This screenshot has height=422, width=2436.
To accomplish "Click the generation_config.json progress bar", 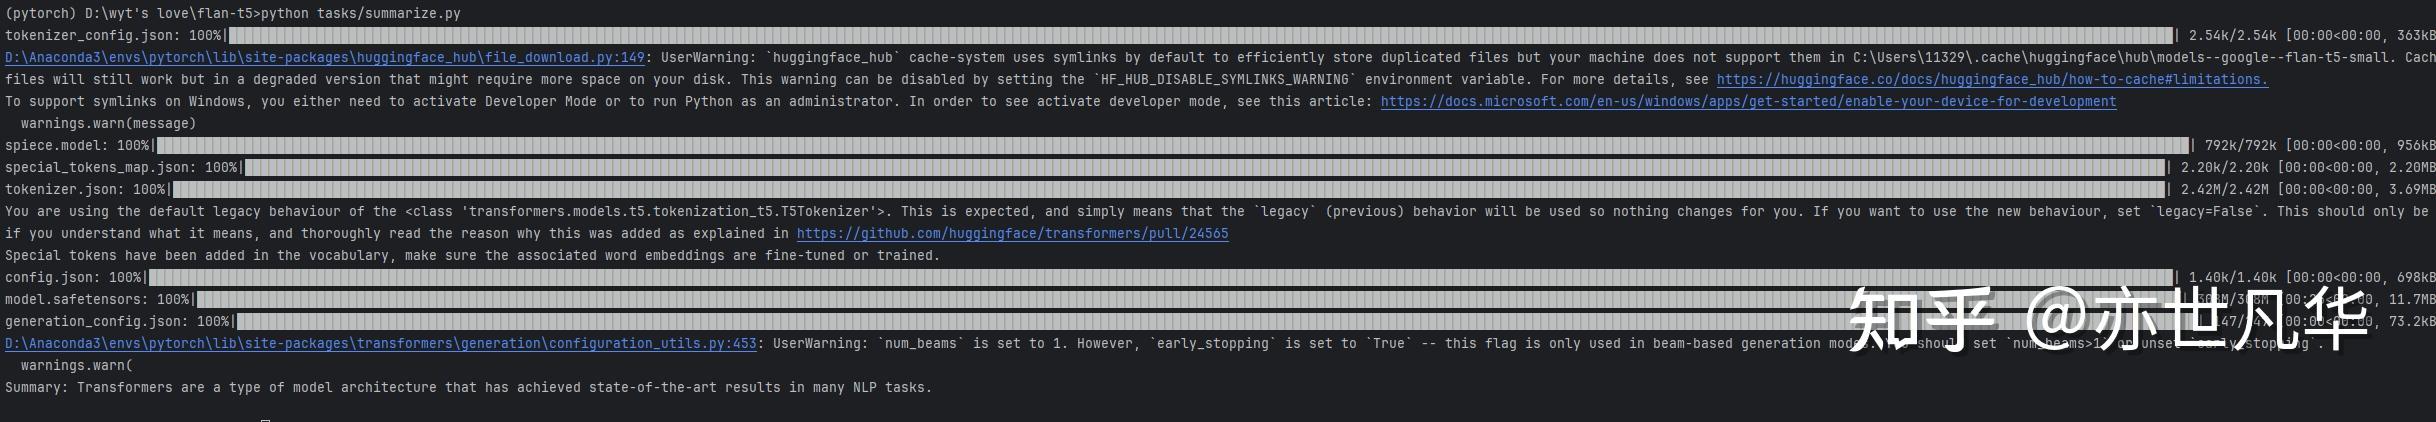I will (1000, 322).
